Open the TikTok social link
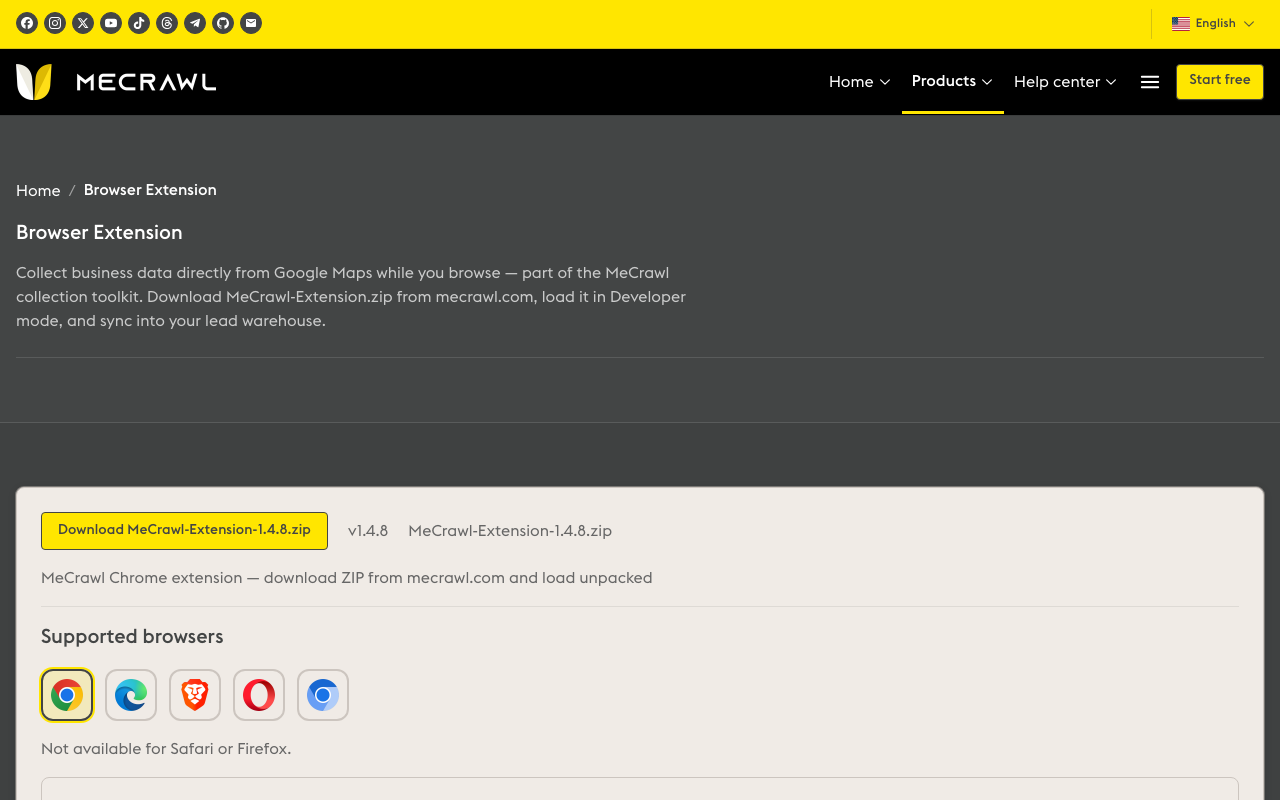The image size is (1280, 800). [x=139, y=23]
